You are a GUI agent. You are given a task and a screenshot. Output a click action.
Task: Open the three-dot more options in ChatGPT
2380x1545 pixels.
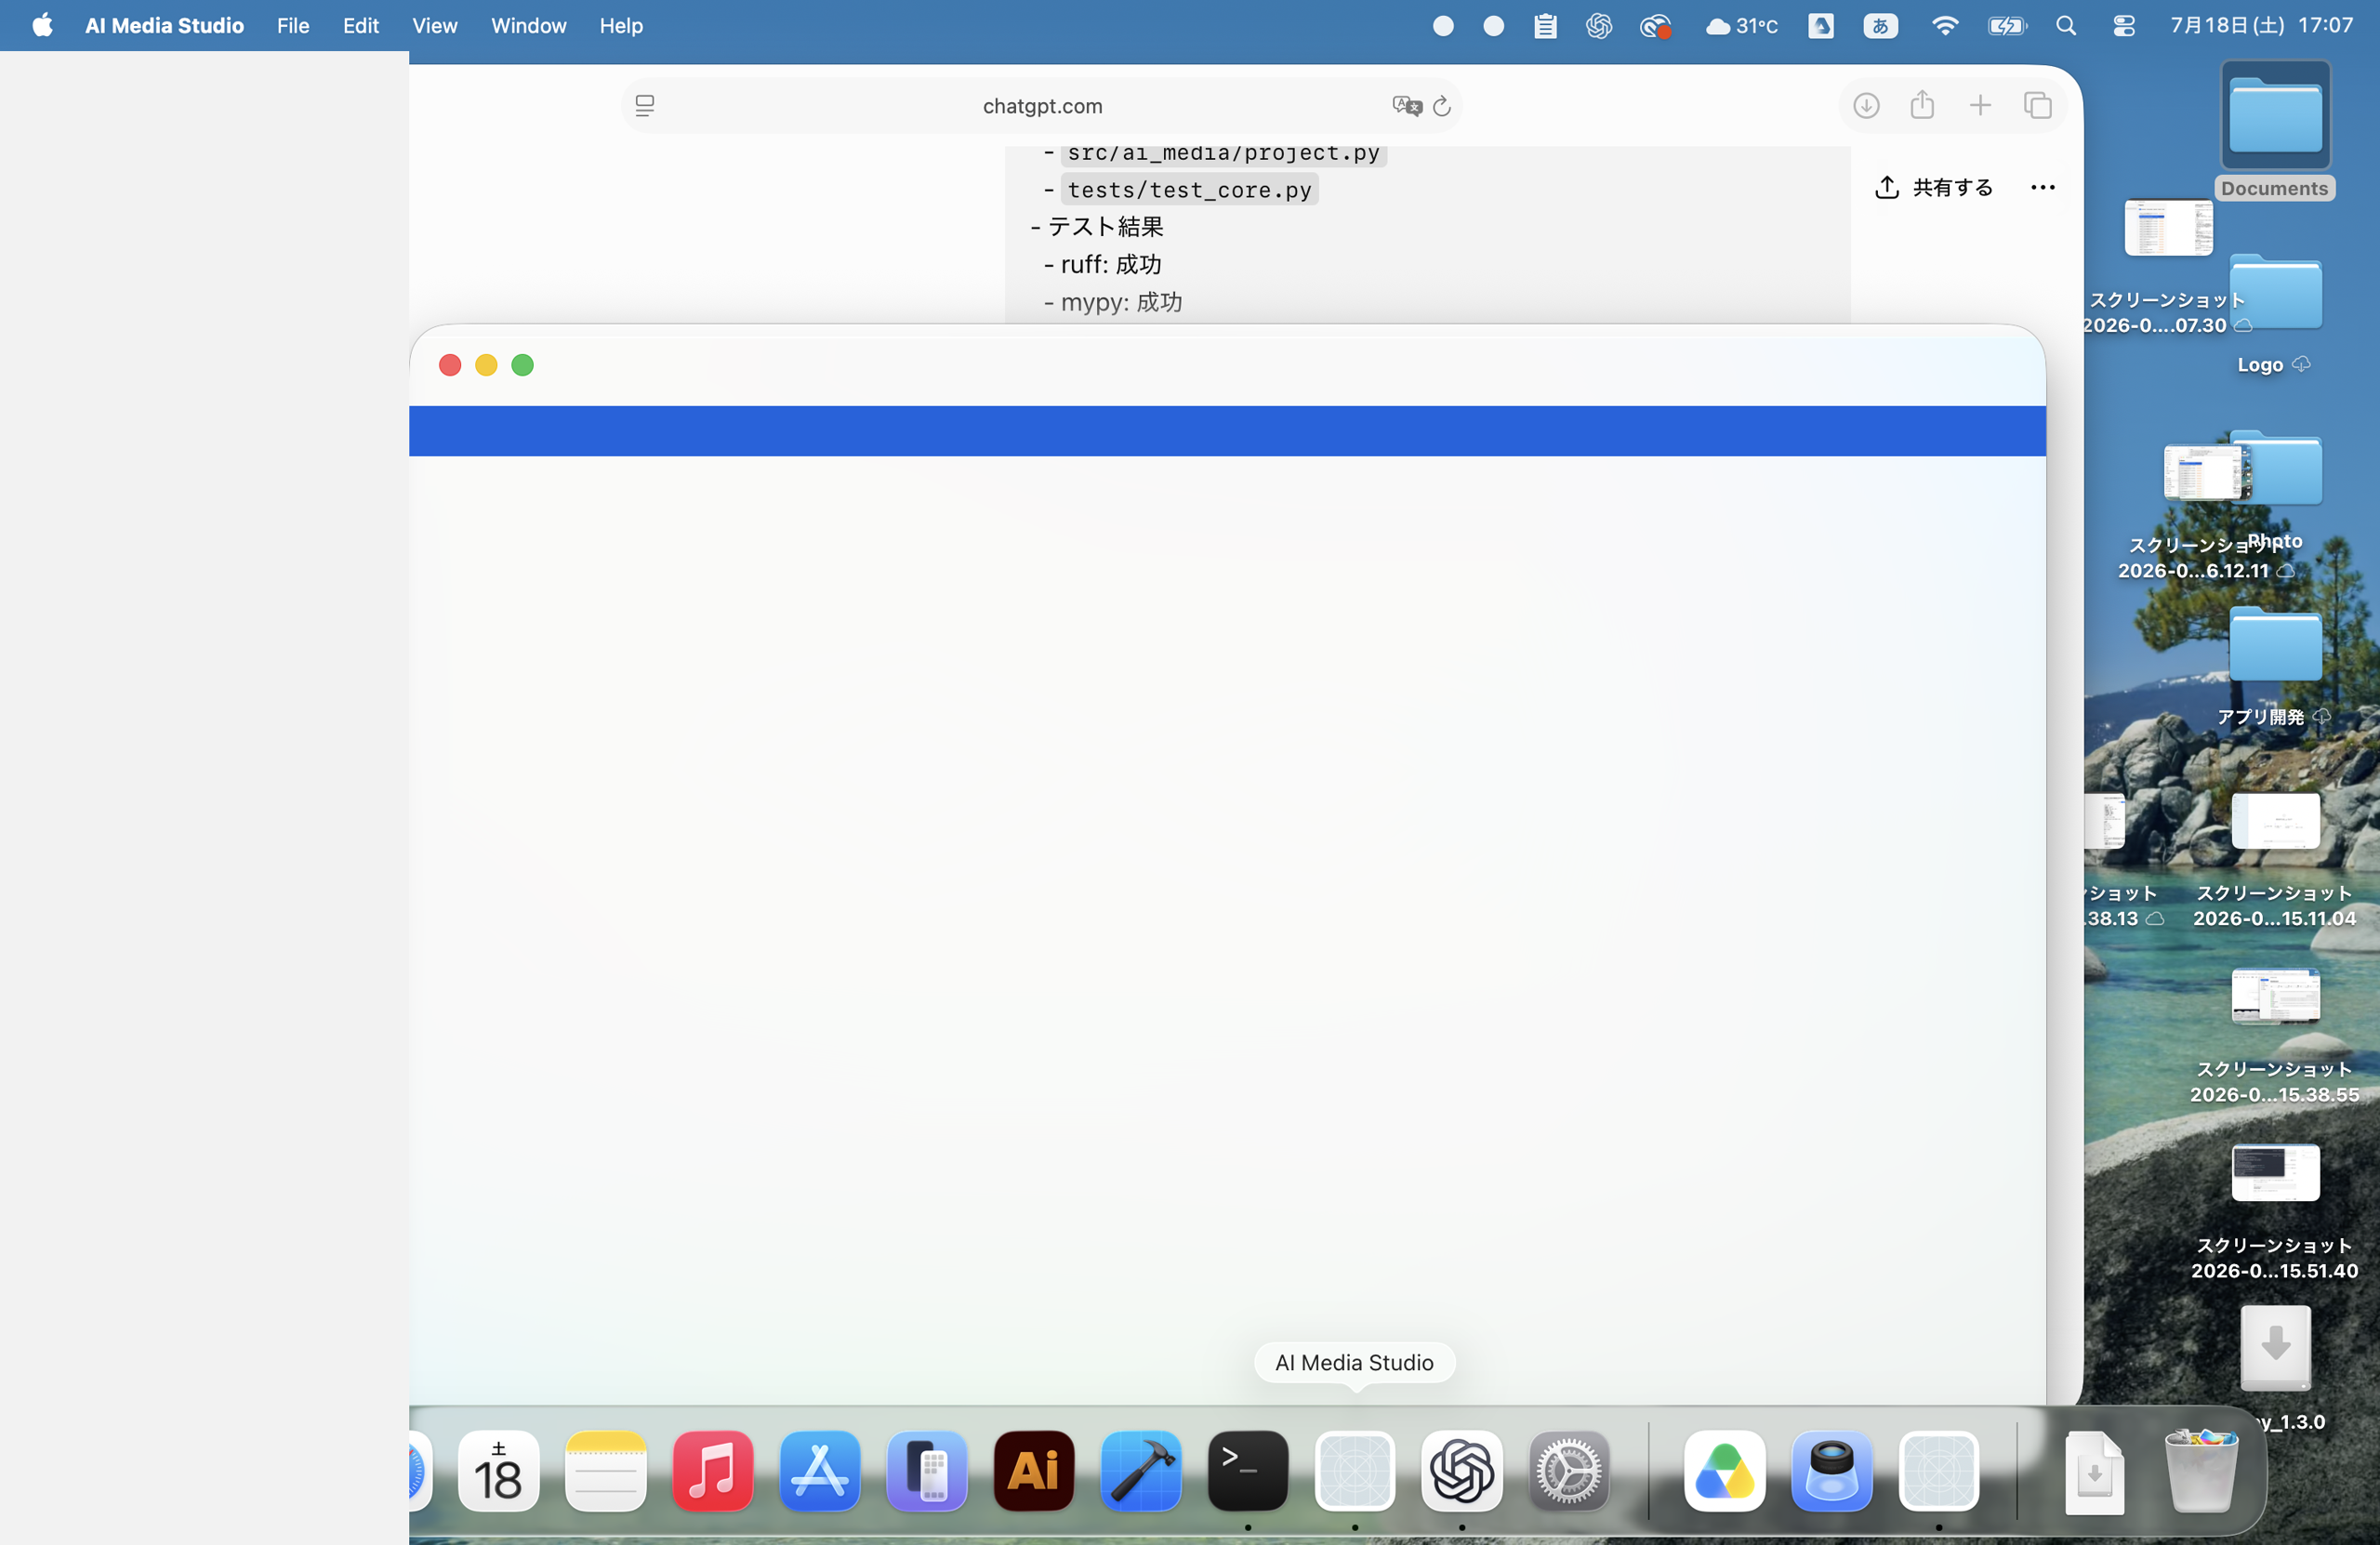(x=2043, y=187)
